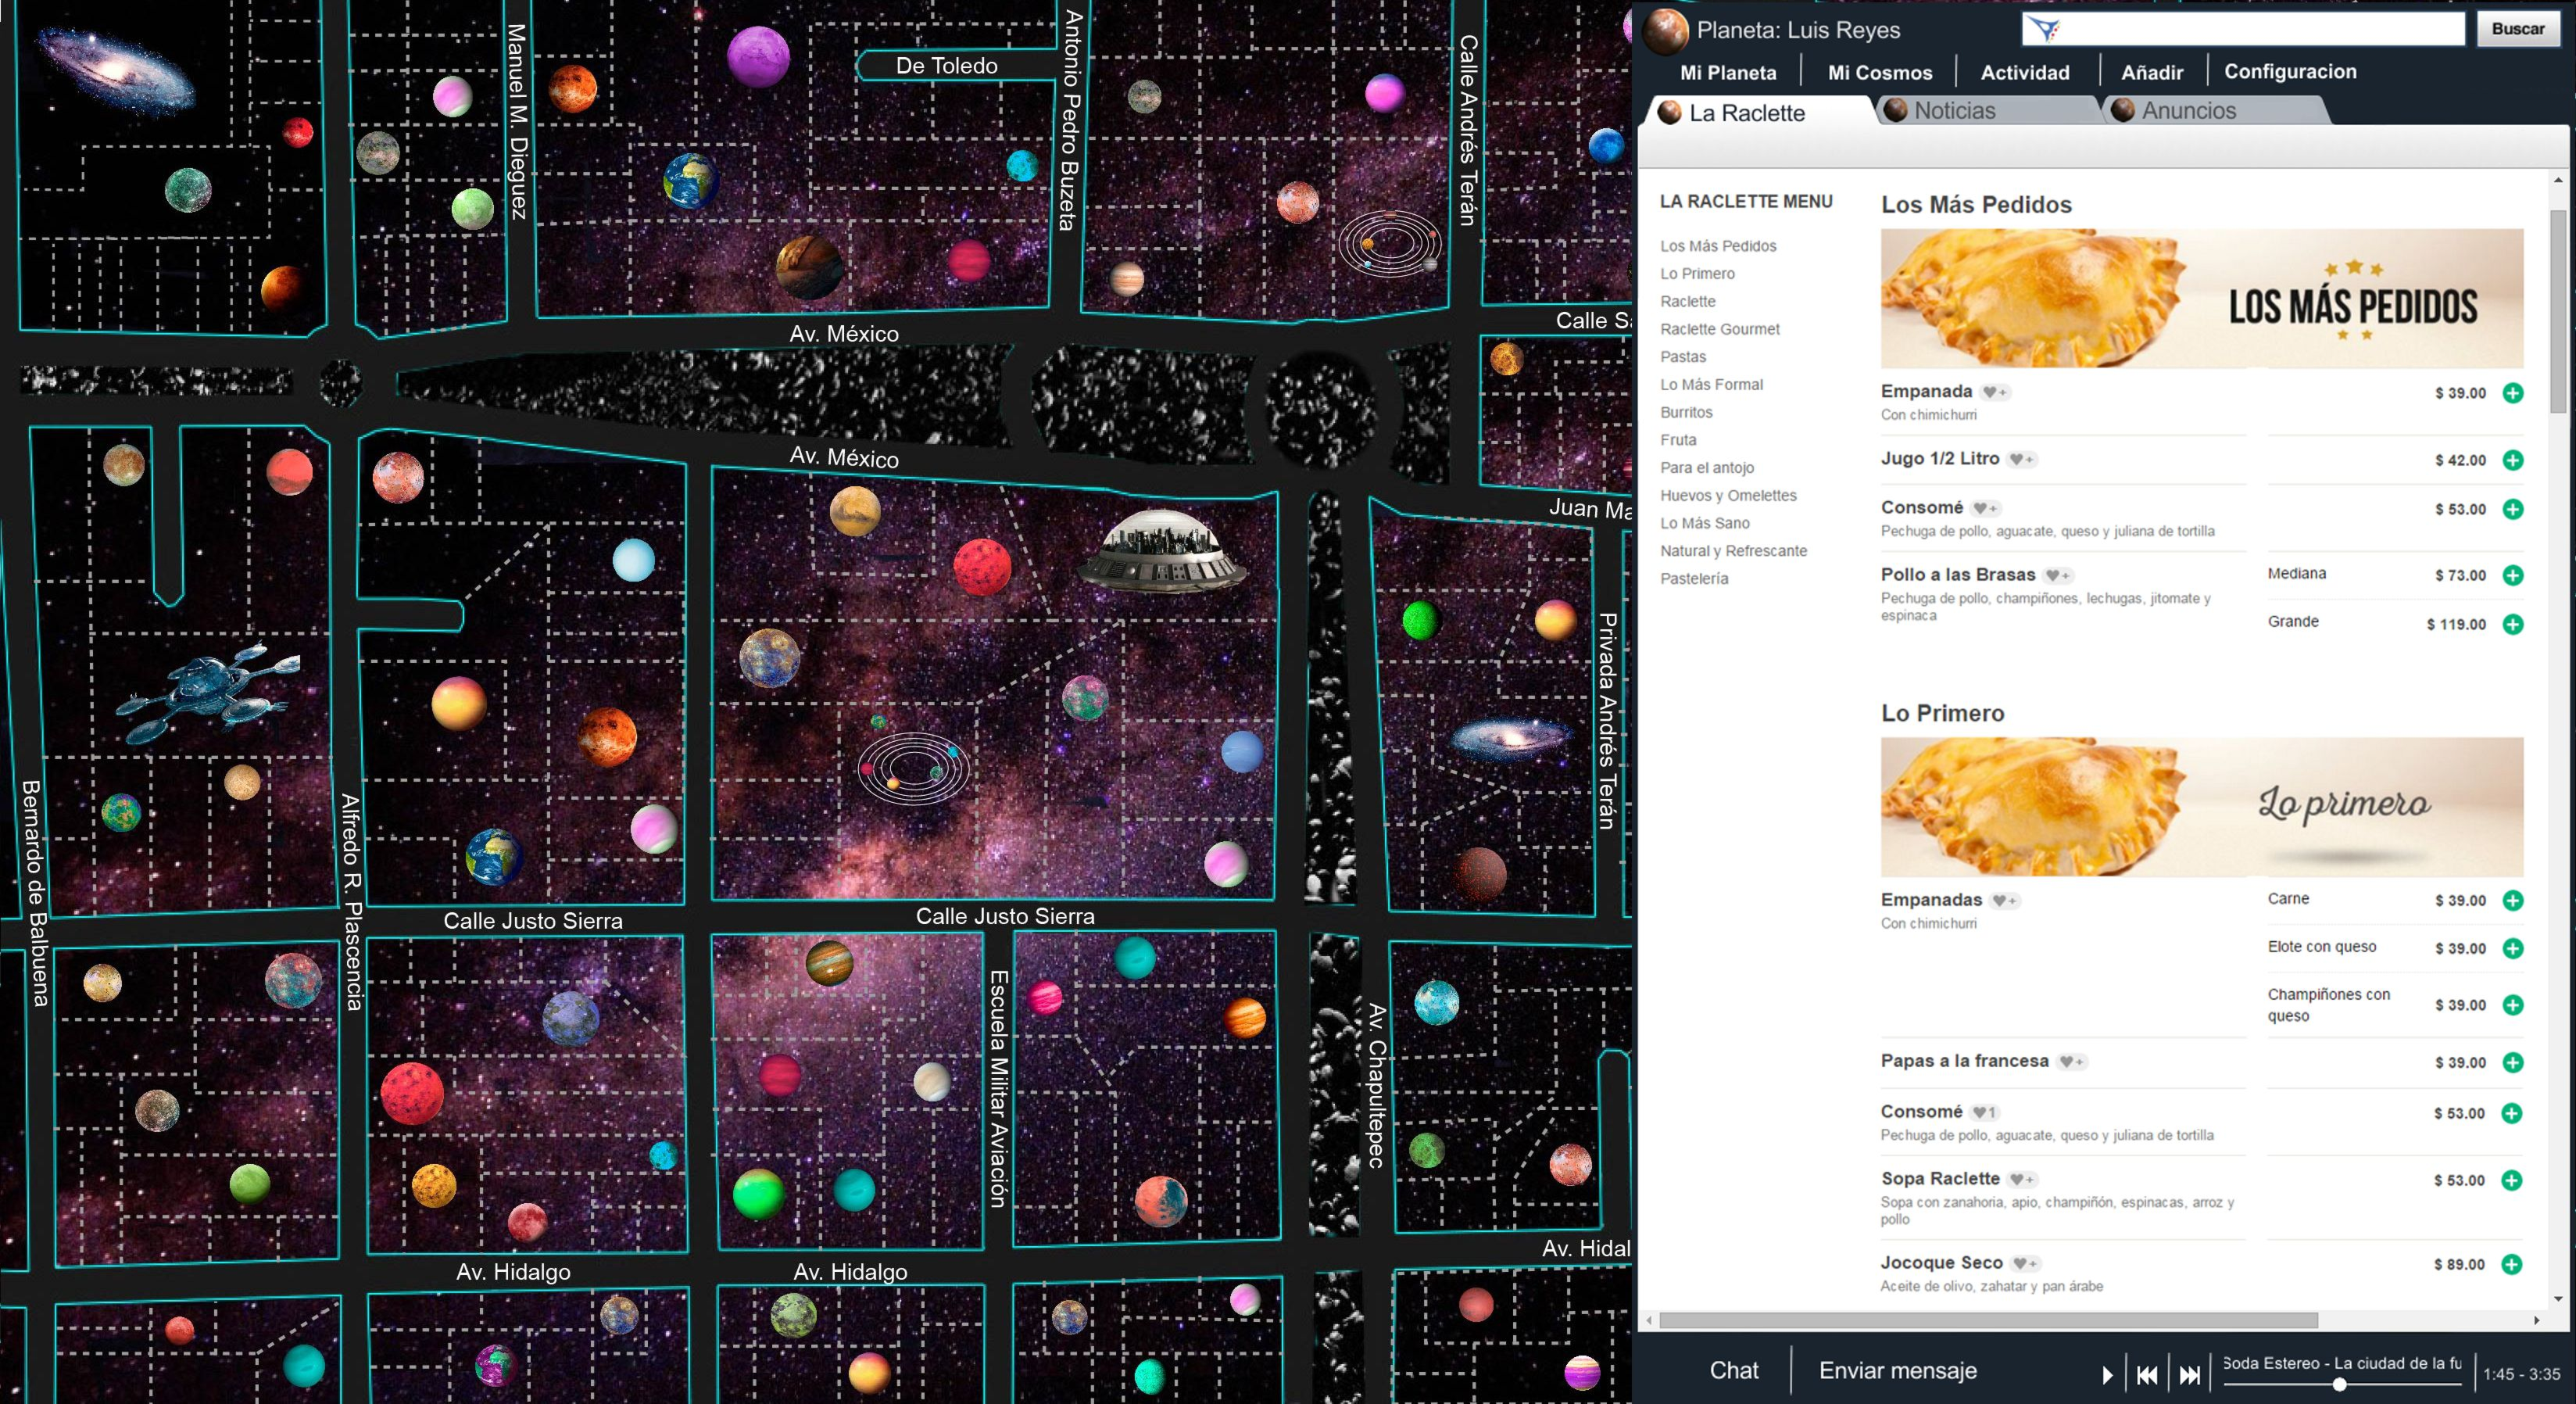Add Pollo a las Brasas Mediana
The image size is (2576, 1404).
[x=2512, y=575]
